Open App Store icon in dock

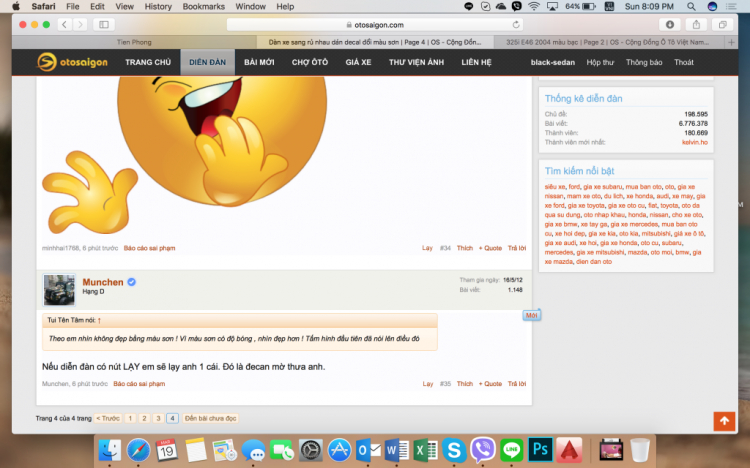pos(339,450)
